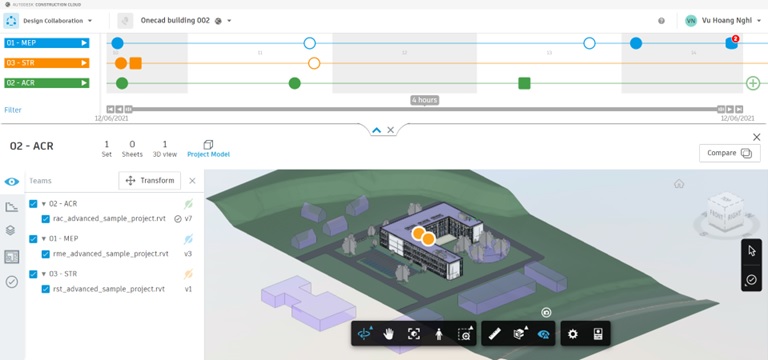Viewport: 768px width, 360px height.
Task: Close the Teams panel
Action: pyautogui.click(x=192, y=181)
